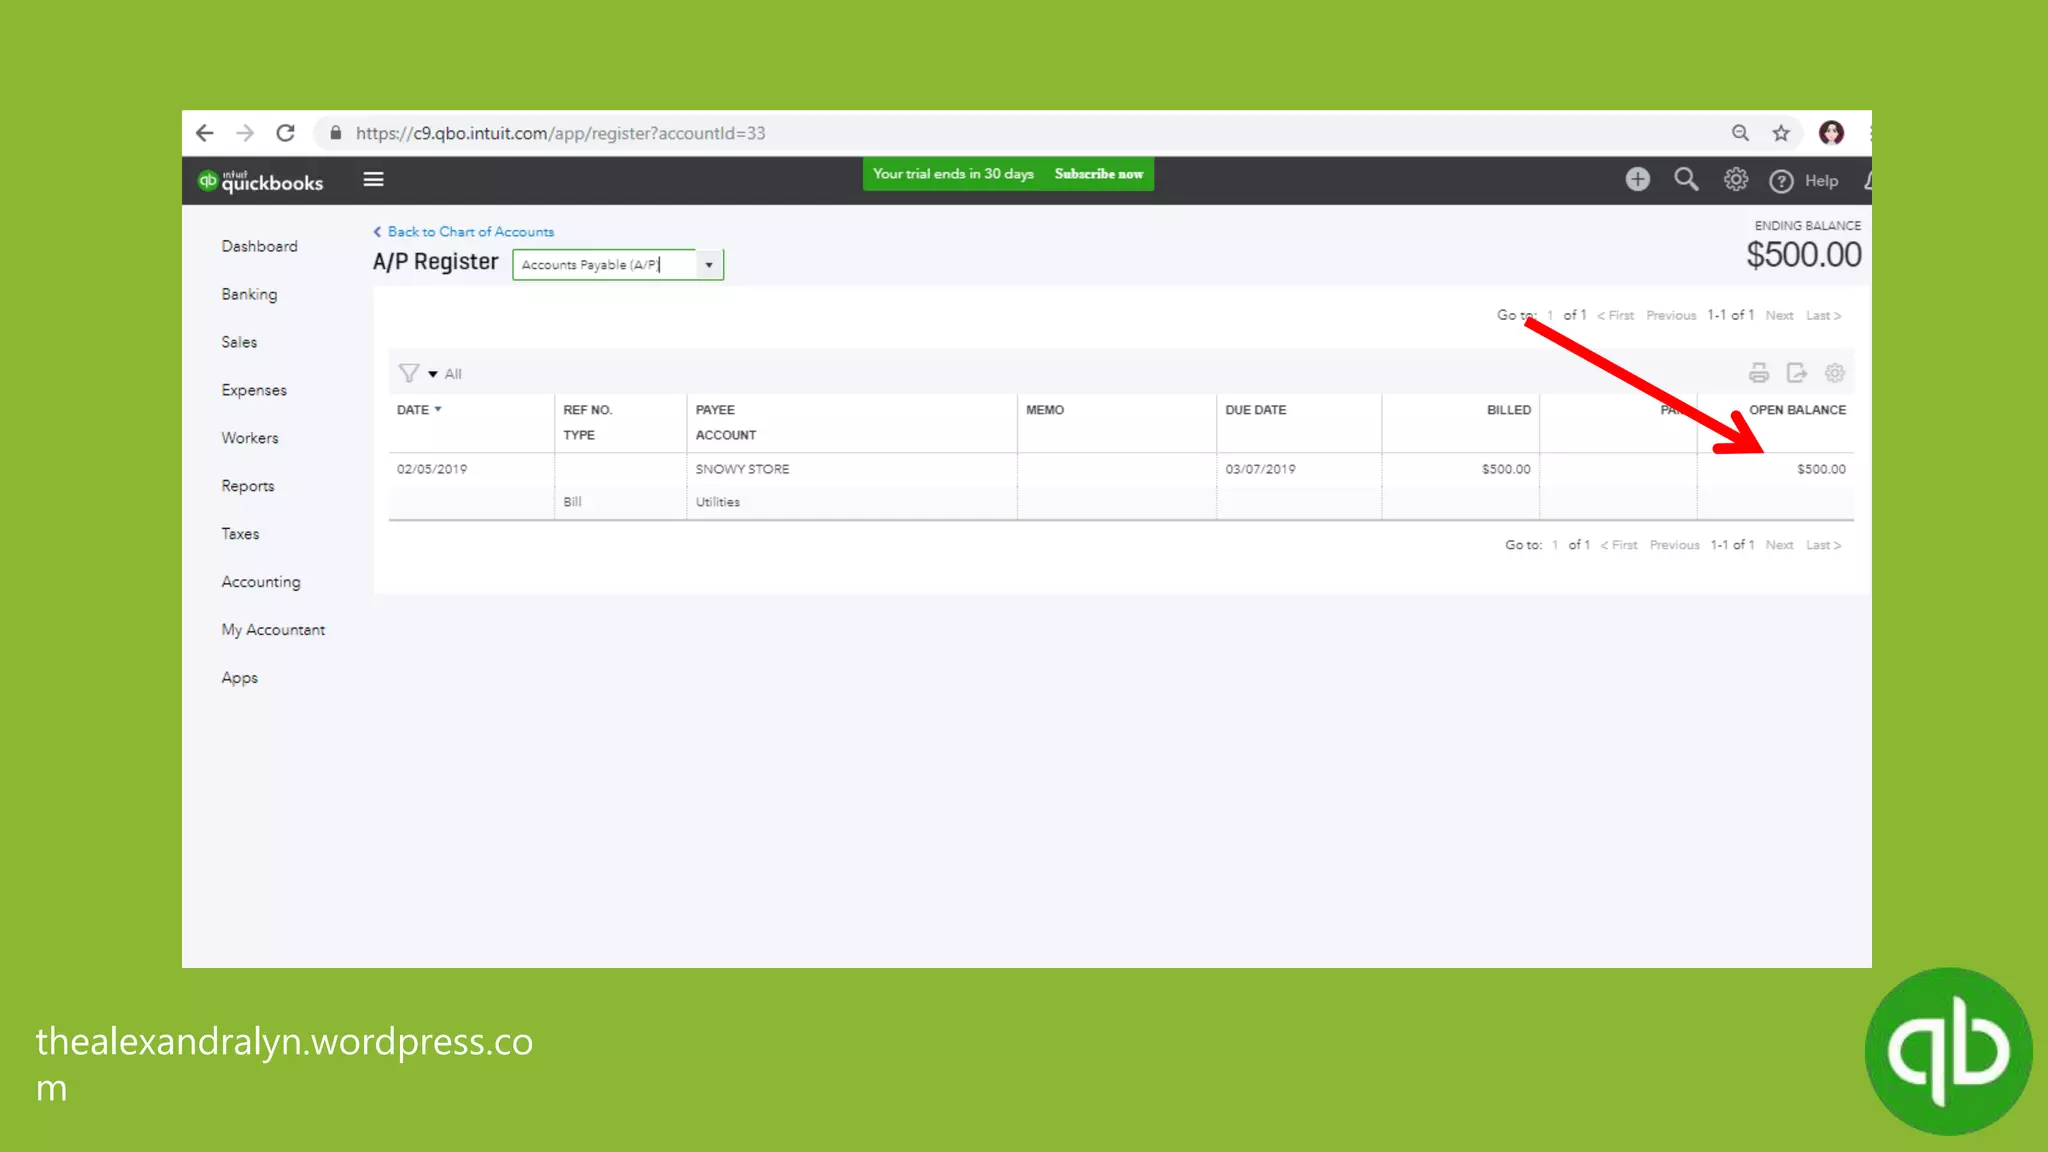Click the filter funnel icon
Viewport: 2048px width, 1152px height.
pyautogui.click(x=408, y=373)
